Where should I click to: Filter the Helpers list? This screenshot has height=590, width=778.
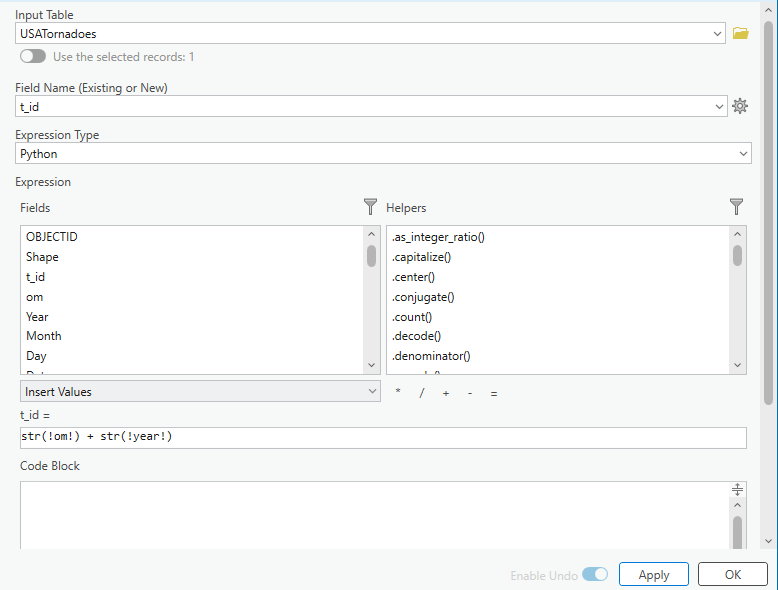coord(737,207)
